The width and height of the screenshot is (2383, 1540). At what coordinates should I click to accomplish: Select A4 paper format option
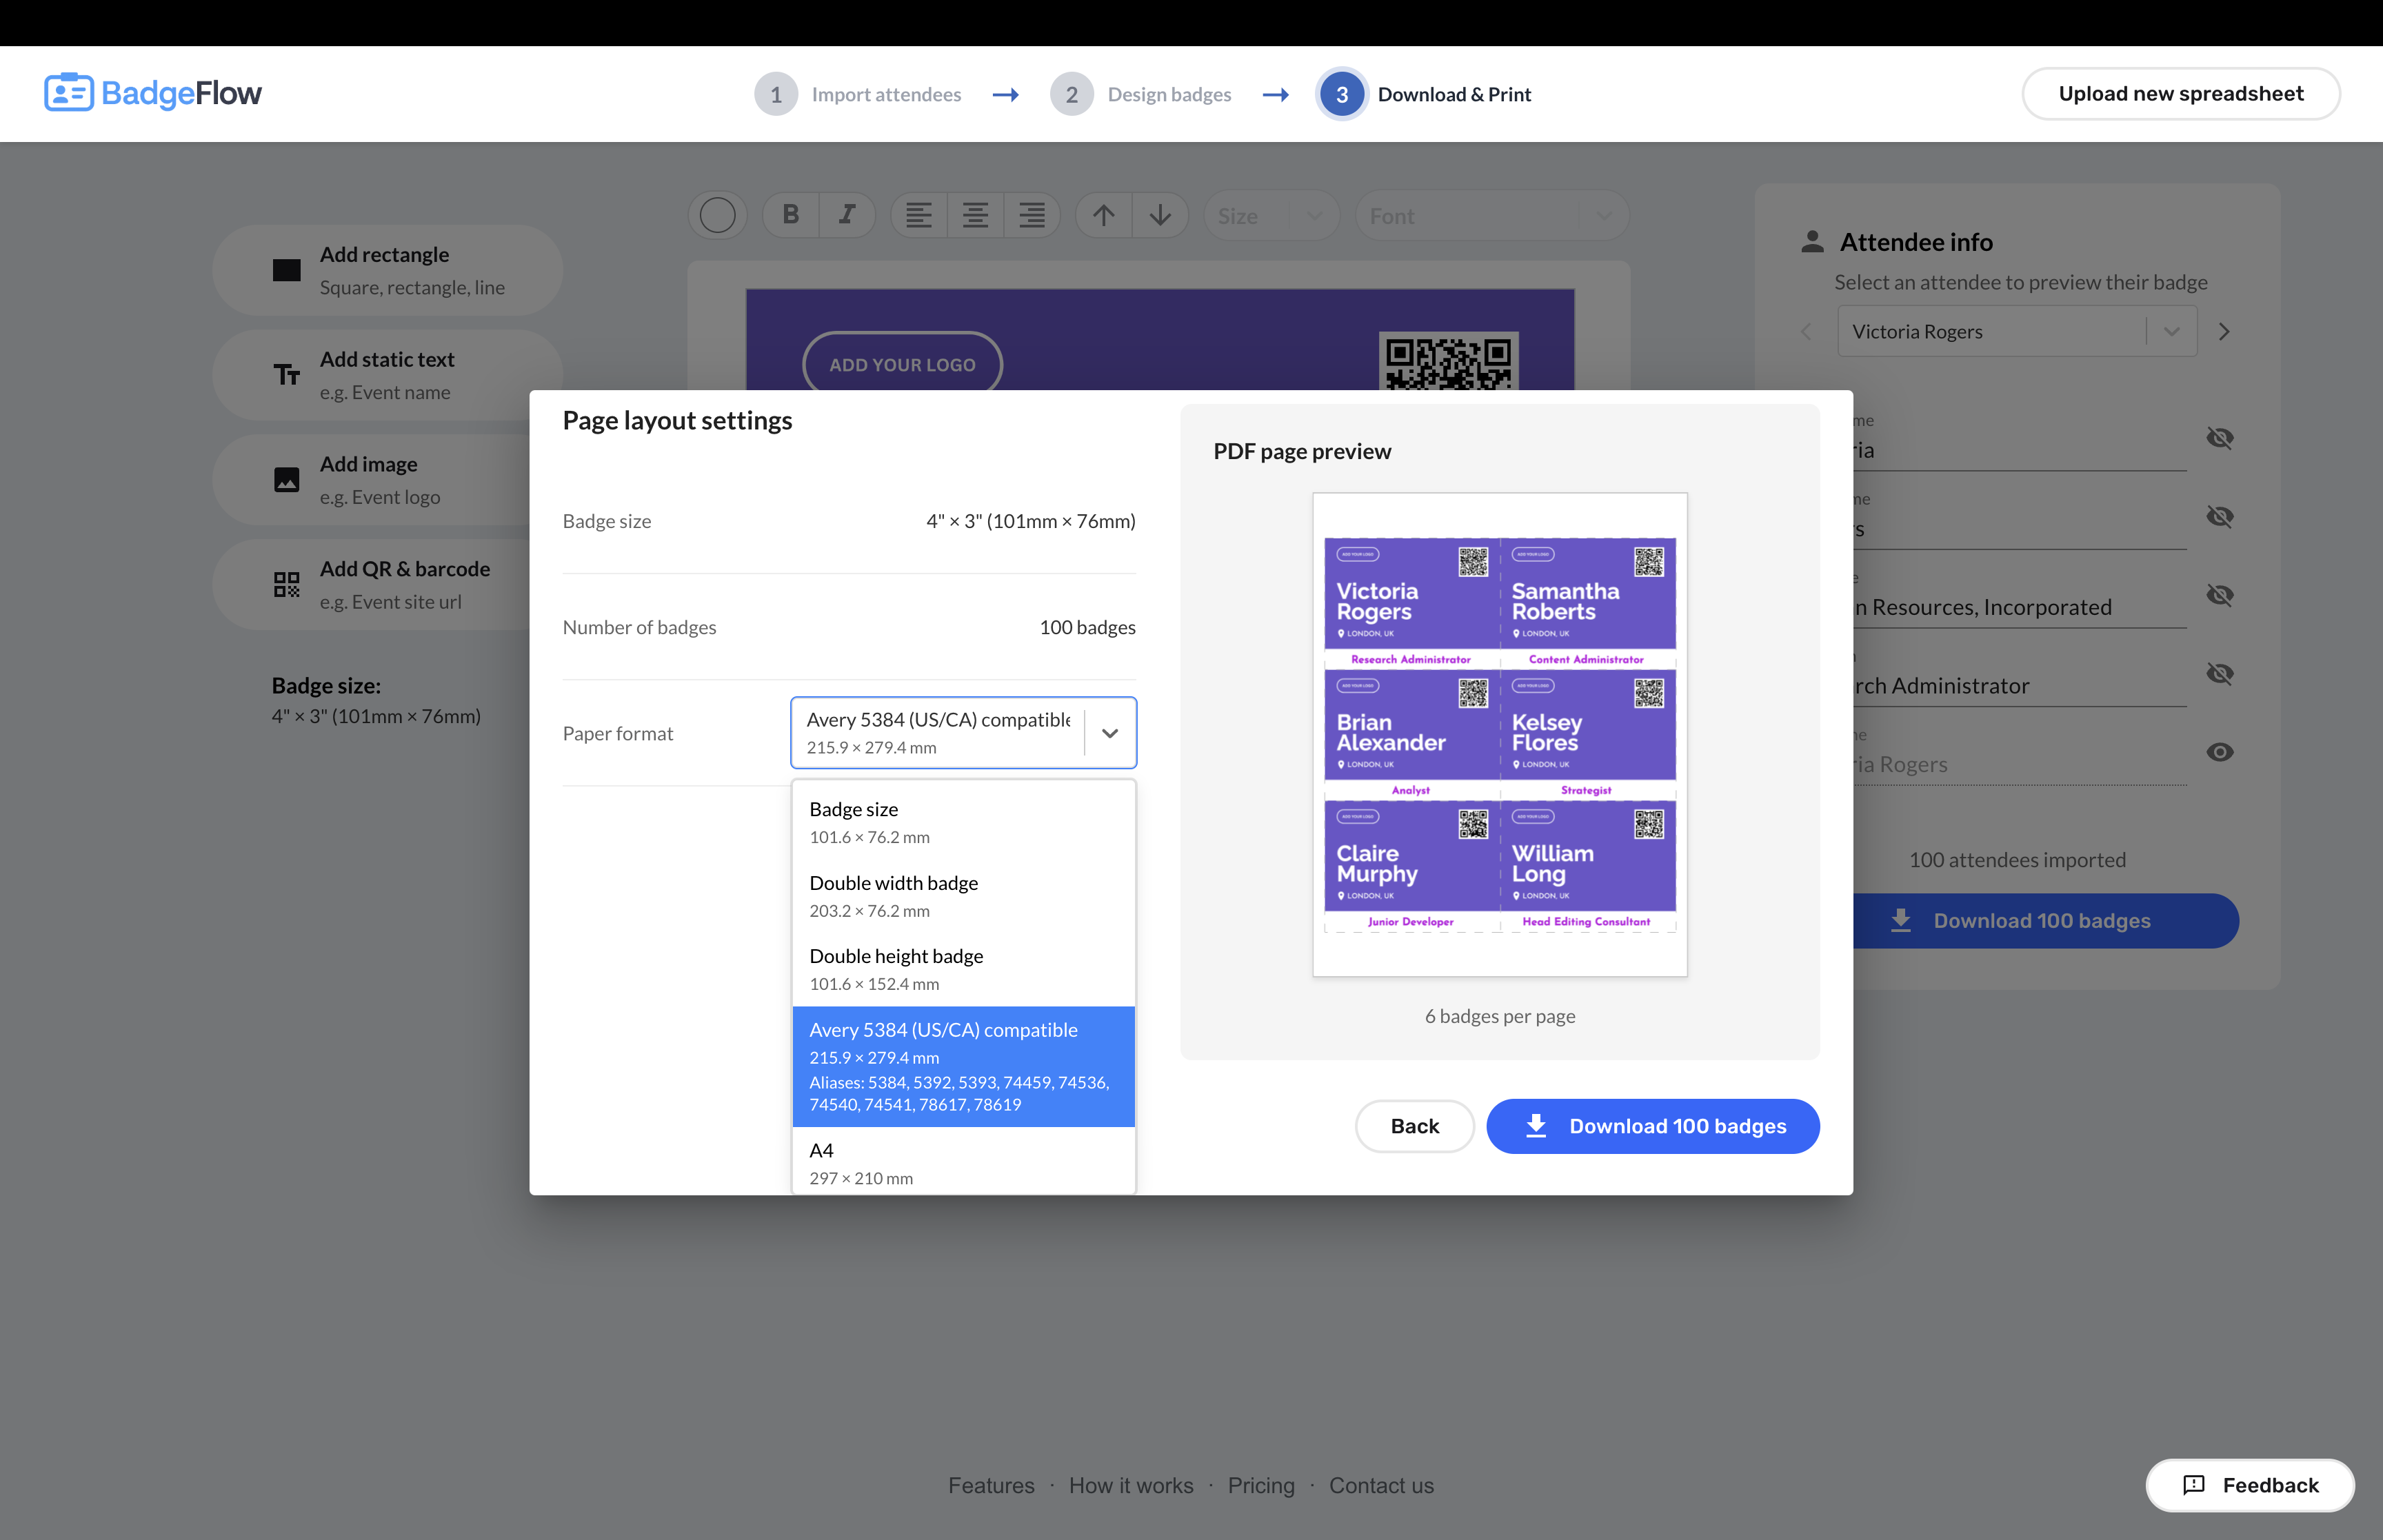(x=963, y=1162)
